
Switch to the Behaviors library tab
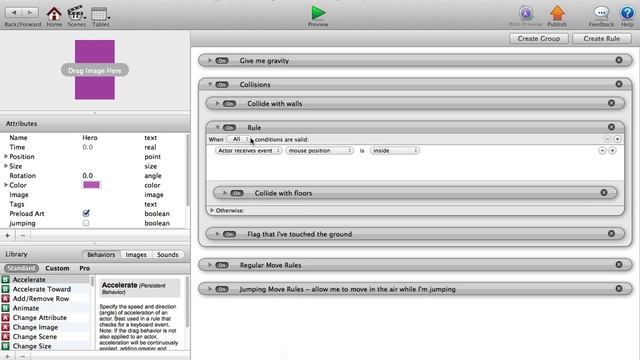(x=101, y=255)
